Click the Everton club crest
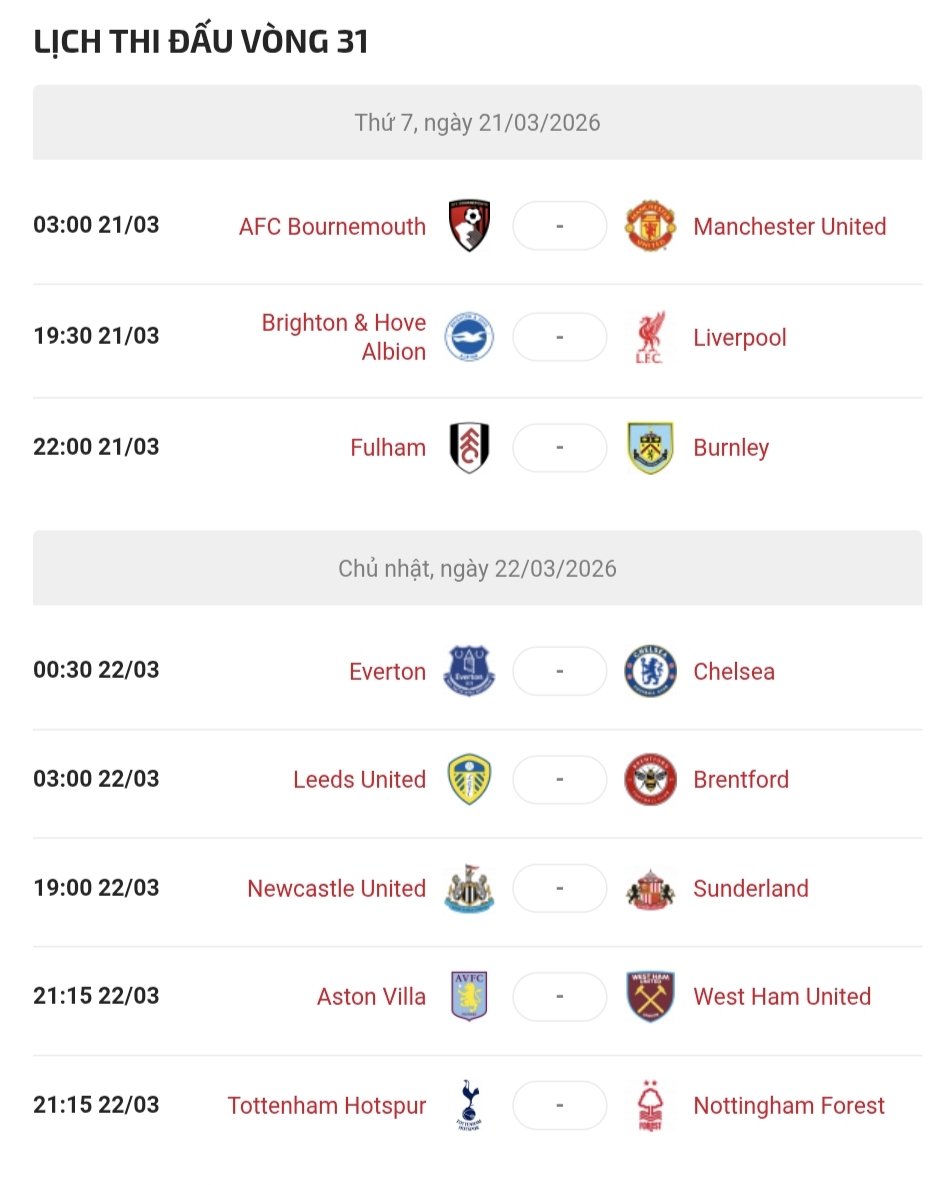The width and height of the screenshot is (929, 1185). 469,671
